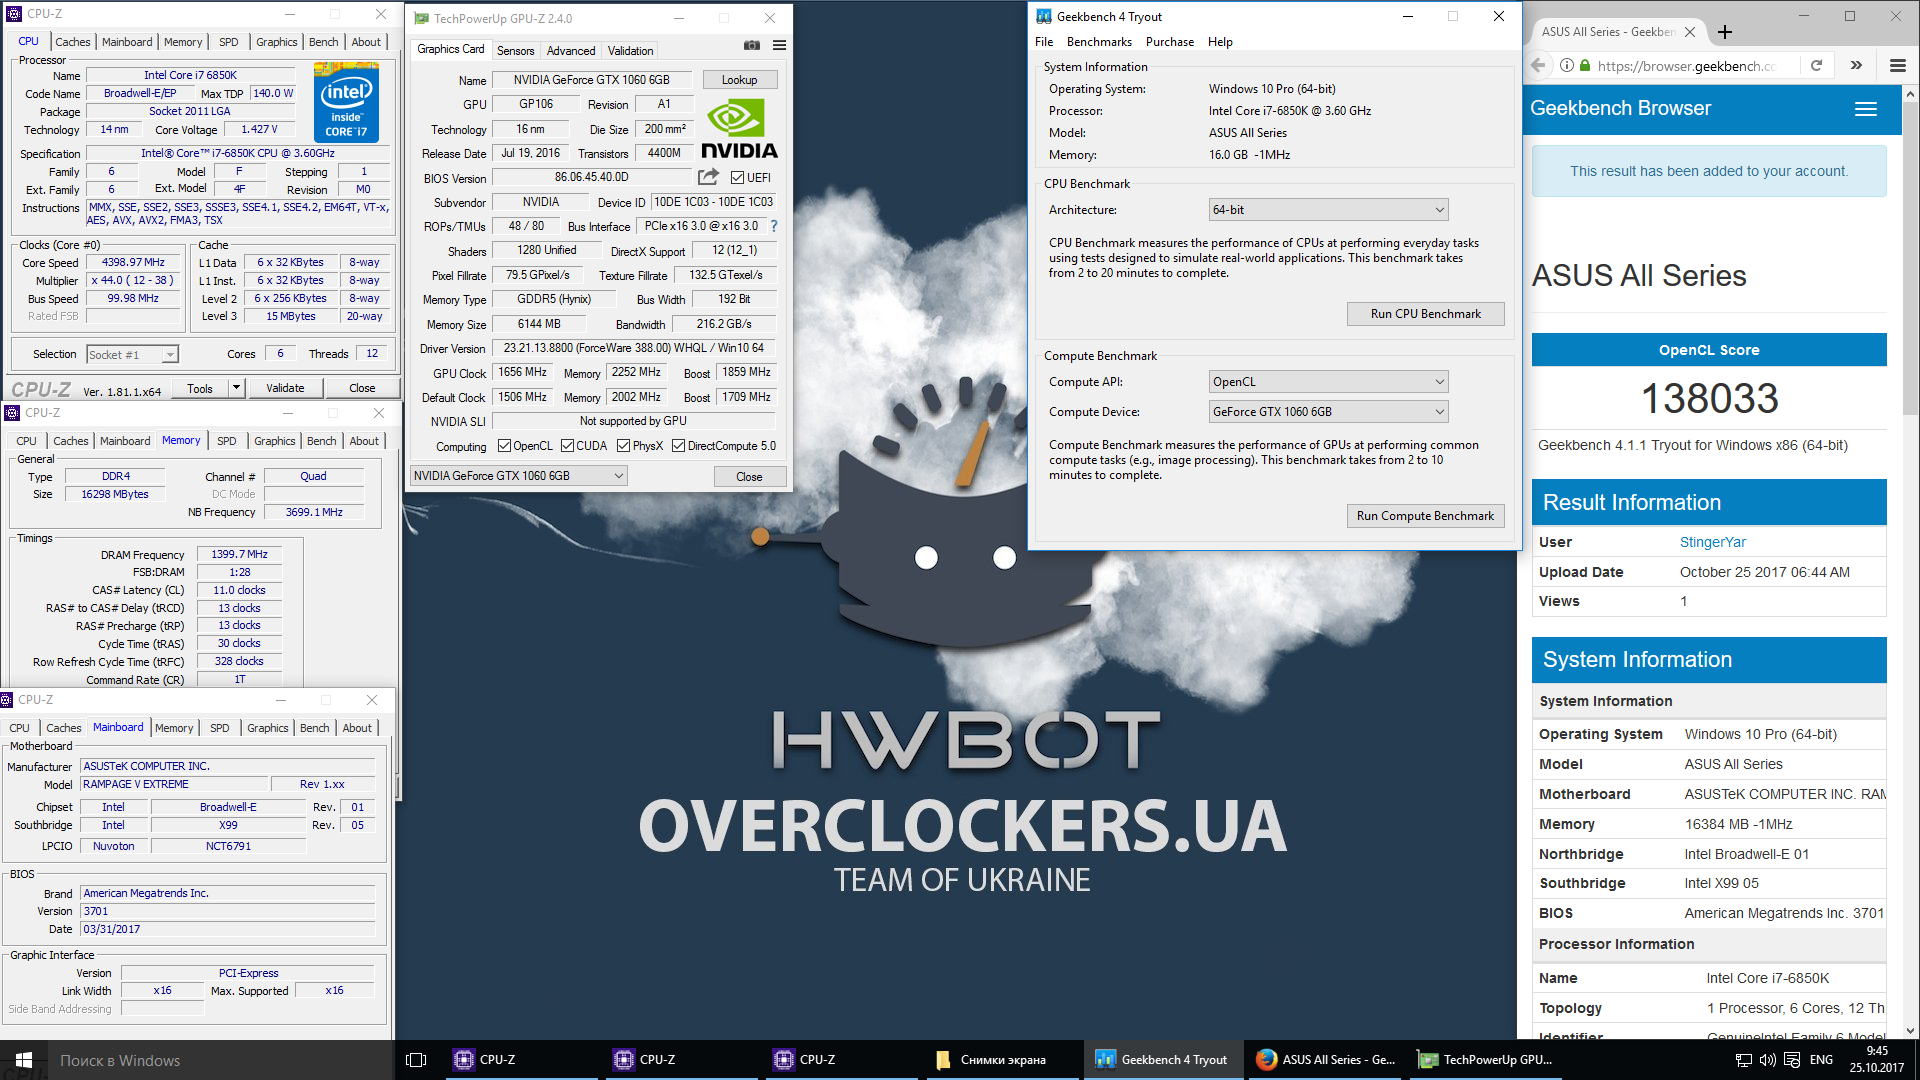Click the Geekbench Browser title link
This screenshot has height=1080, width=1920.
[x=1620, y=108]
